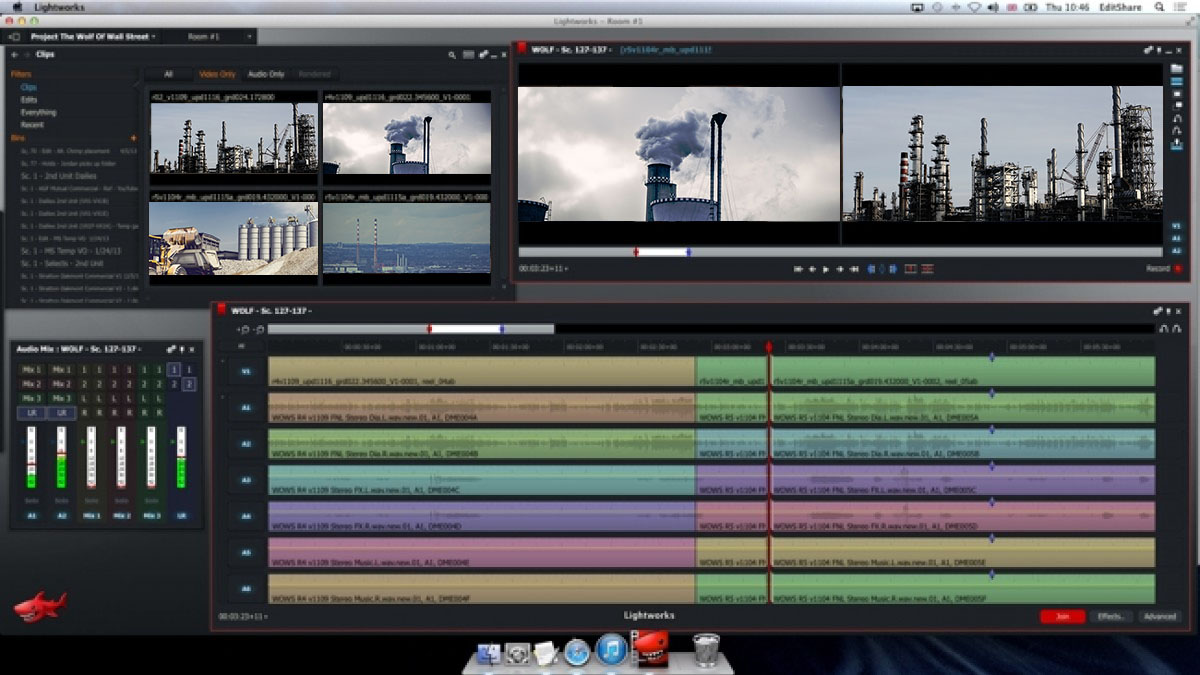Mark out point in the viewer

[x=891, y=269]
